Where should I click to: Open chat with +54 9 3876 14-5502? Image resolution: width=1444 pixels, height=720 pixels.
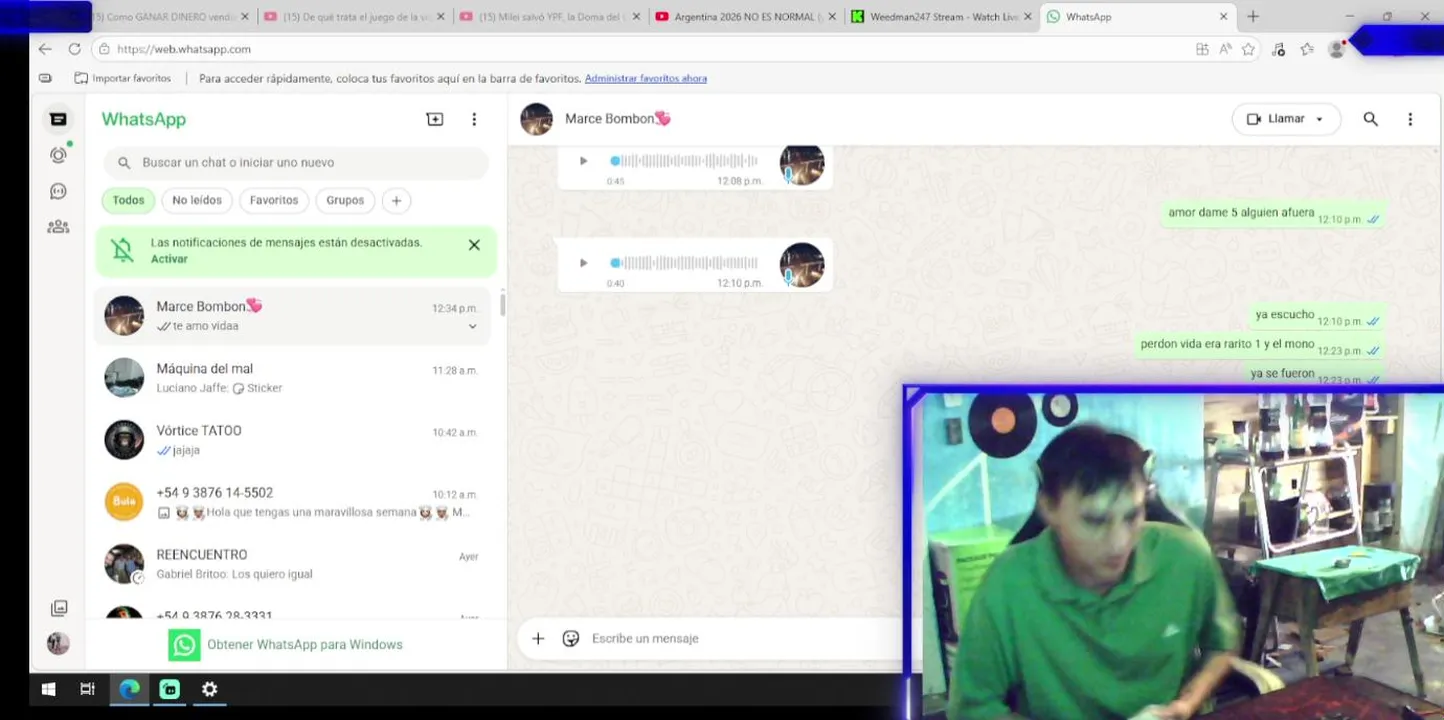(292, 502)
